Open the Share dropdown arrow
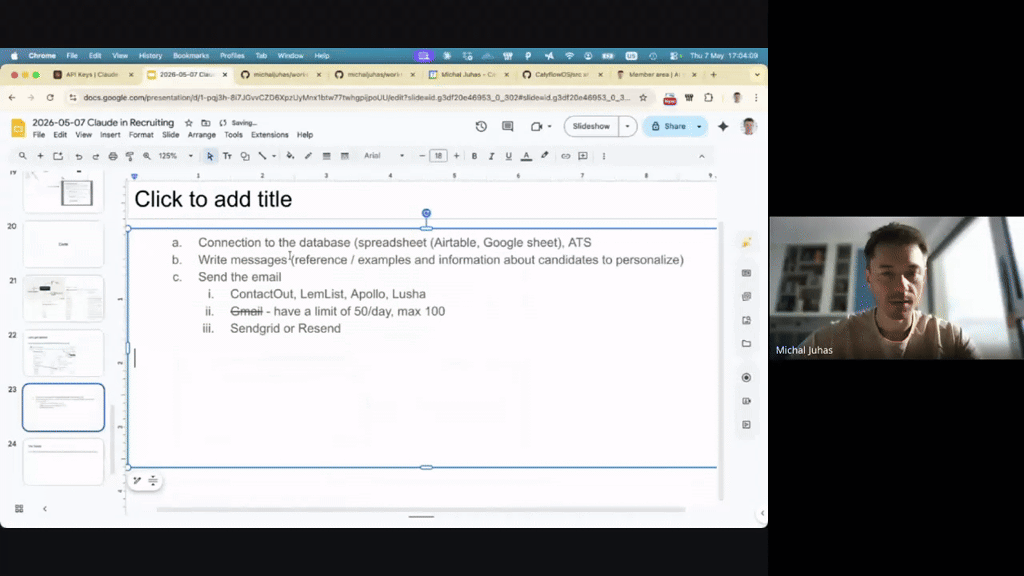Image resolution: width=1024 pixels, height=576 pixels. (699, 127)
